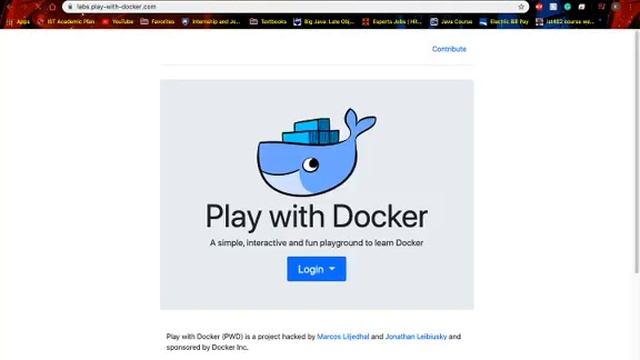Open the user profile avatar
This screenshot has width=640, height=360.
click(x=616, y=7)
